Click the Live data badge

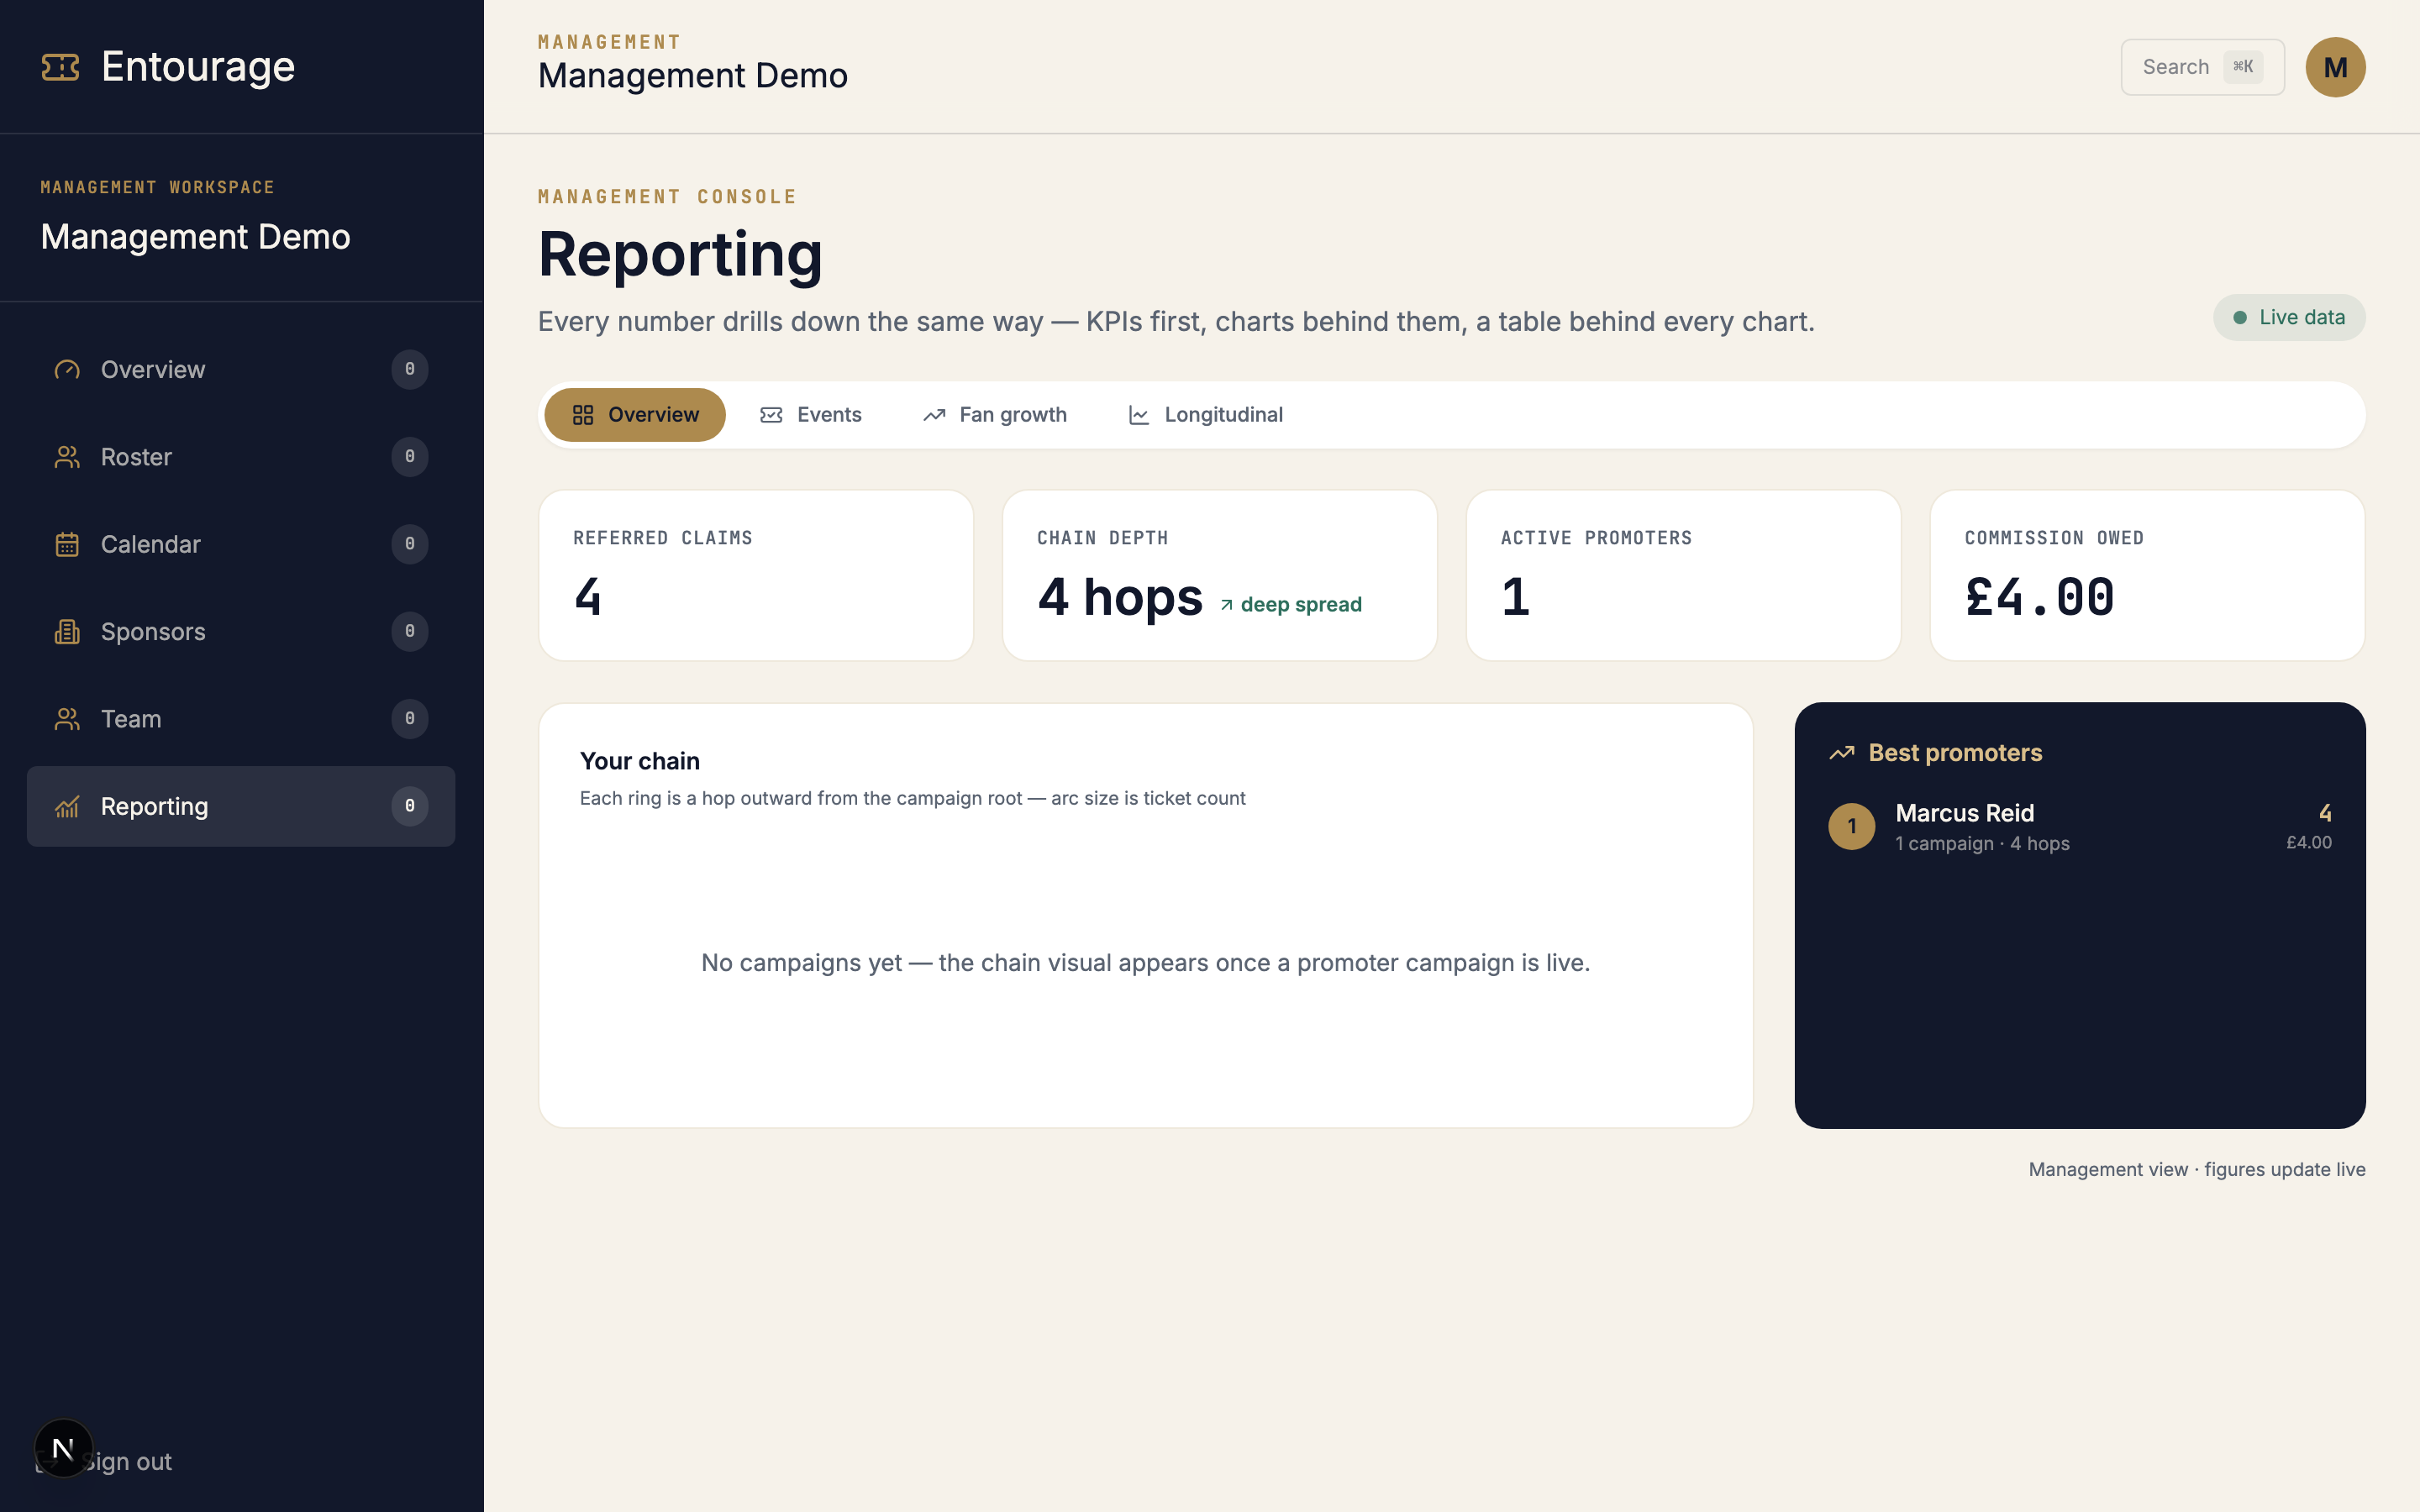pos(2289,318)
